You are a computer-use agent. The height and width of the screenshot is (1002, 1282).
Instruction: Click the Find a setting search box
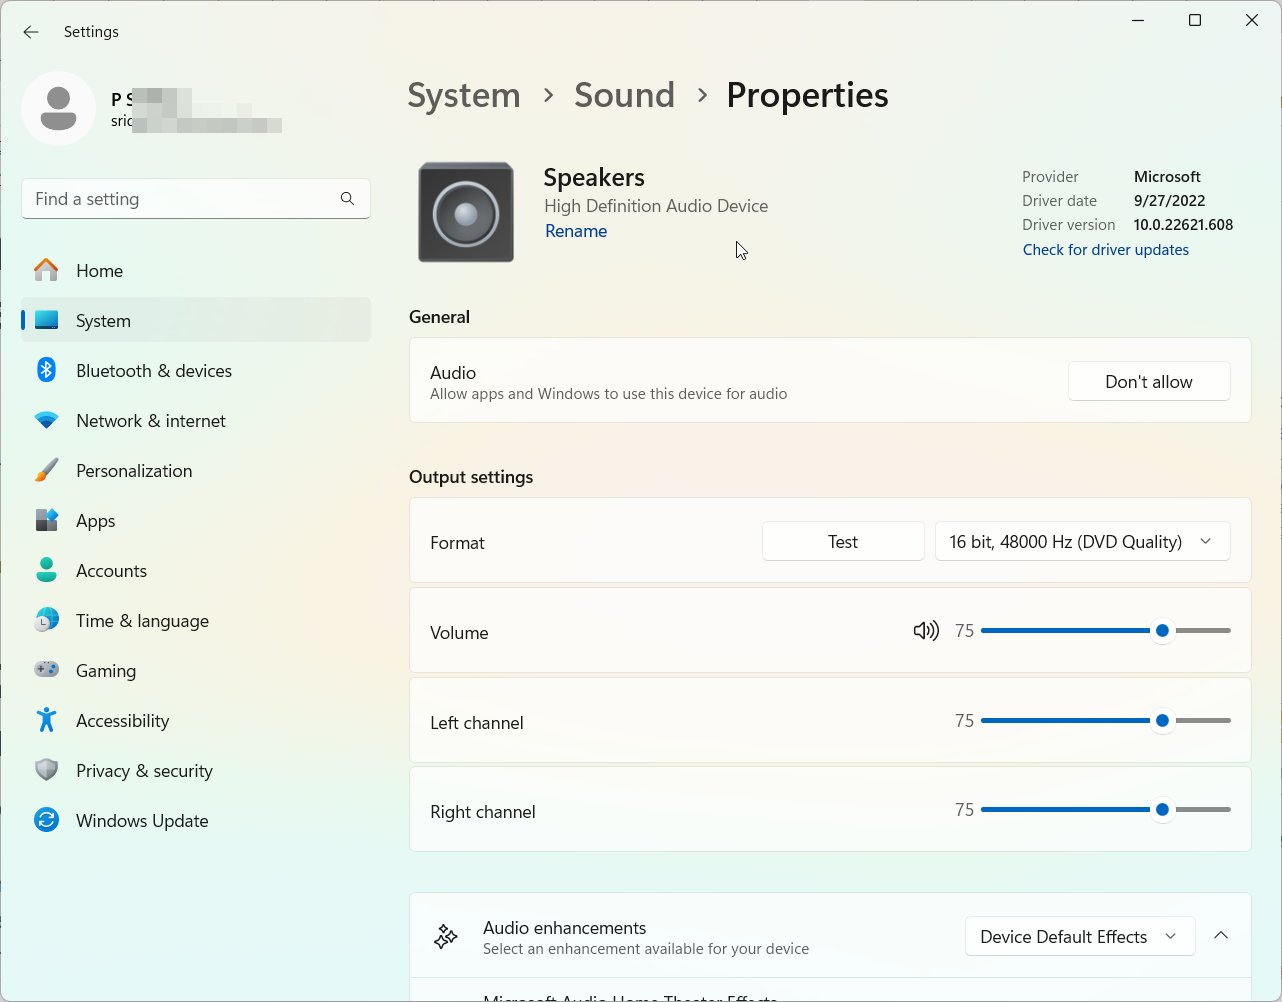click(x=196, y=199)
